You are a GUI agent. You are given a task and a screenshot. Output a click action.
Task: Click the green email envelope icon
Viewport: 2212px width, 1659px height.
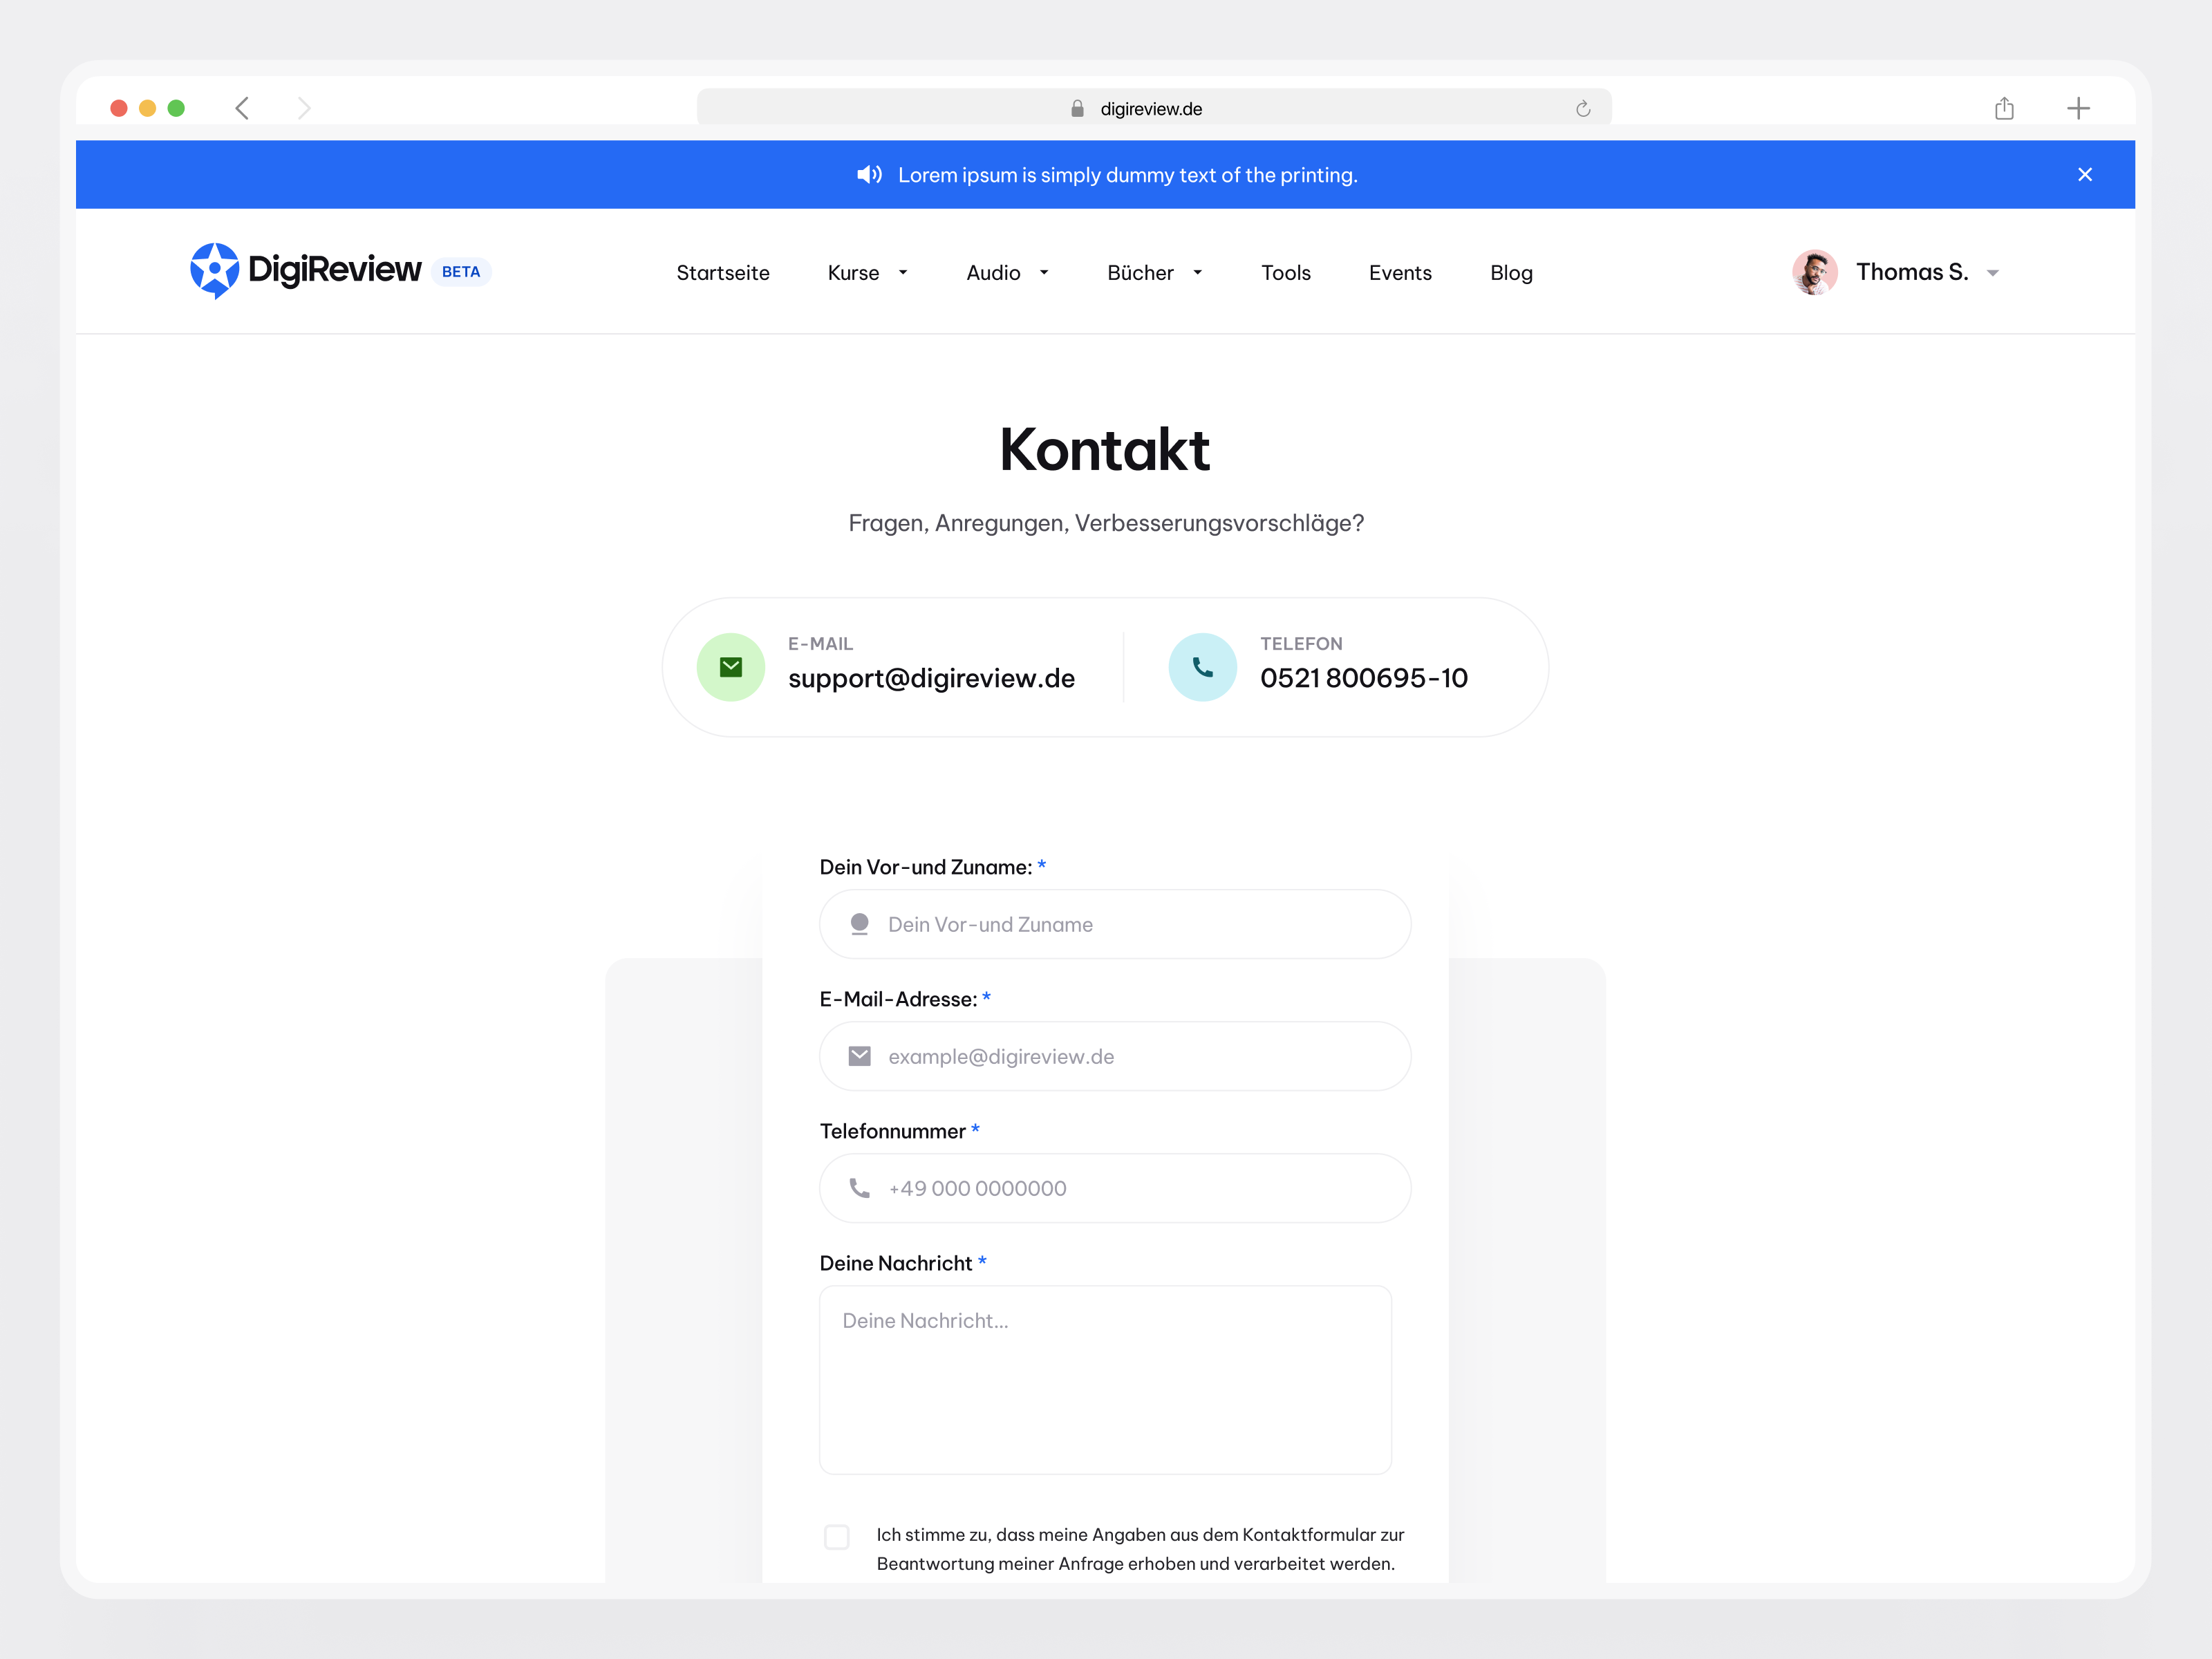tap(731, 666)
